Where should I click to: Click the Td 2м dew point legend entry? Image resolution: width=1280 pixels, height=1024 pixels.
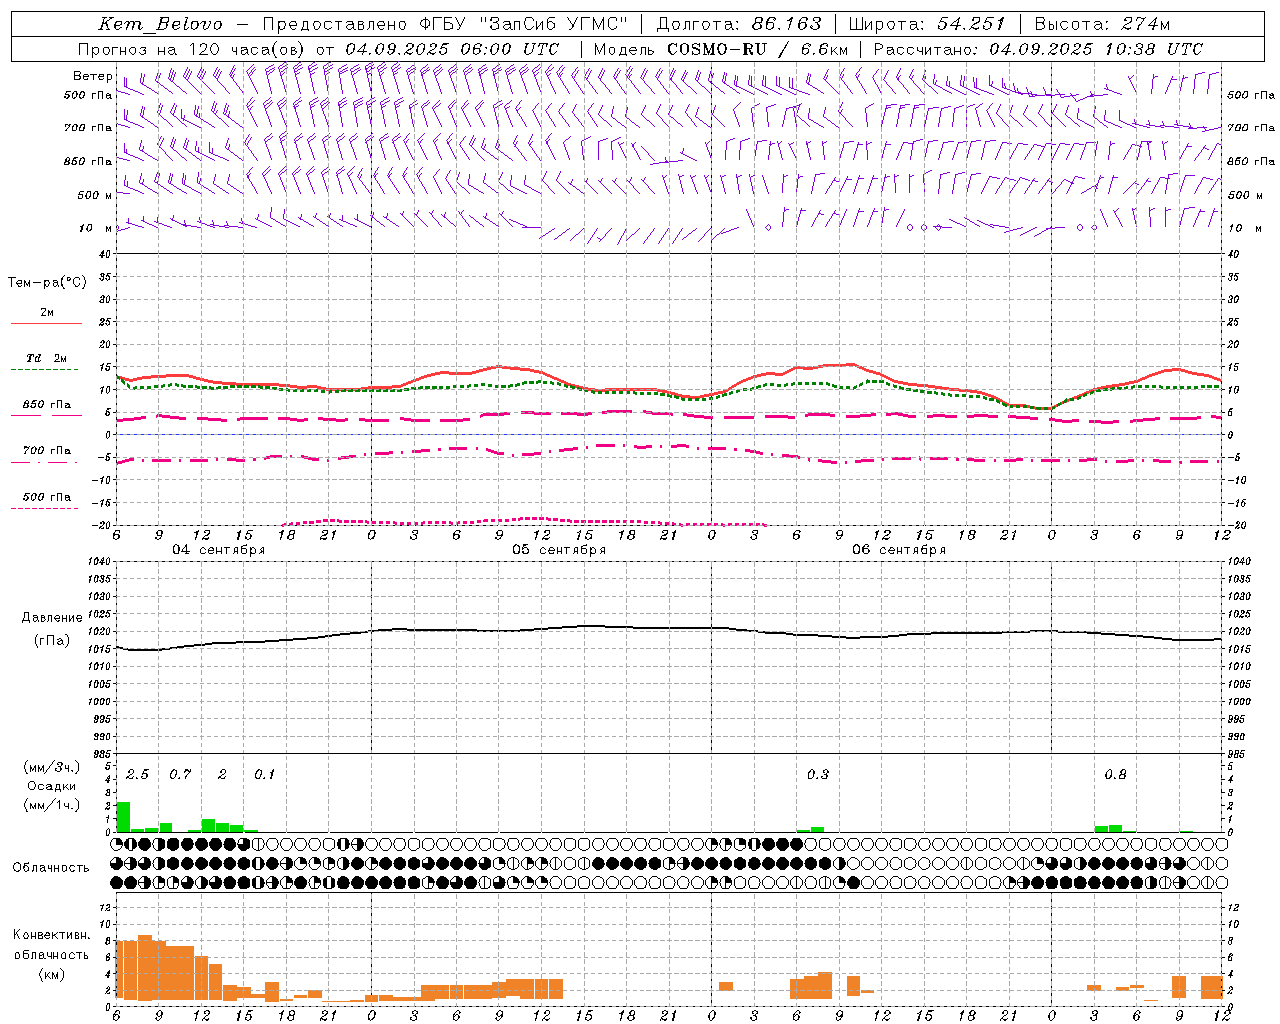pos(47,358)
